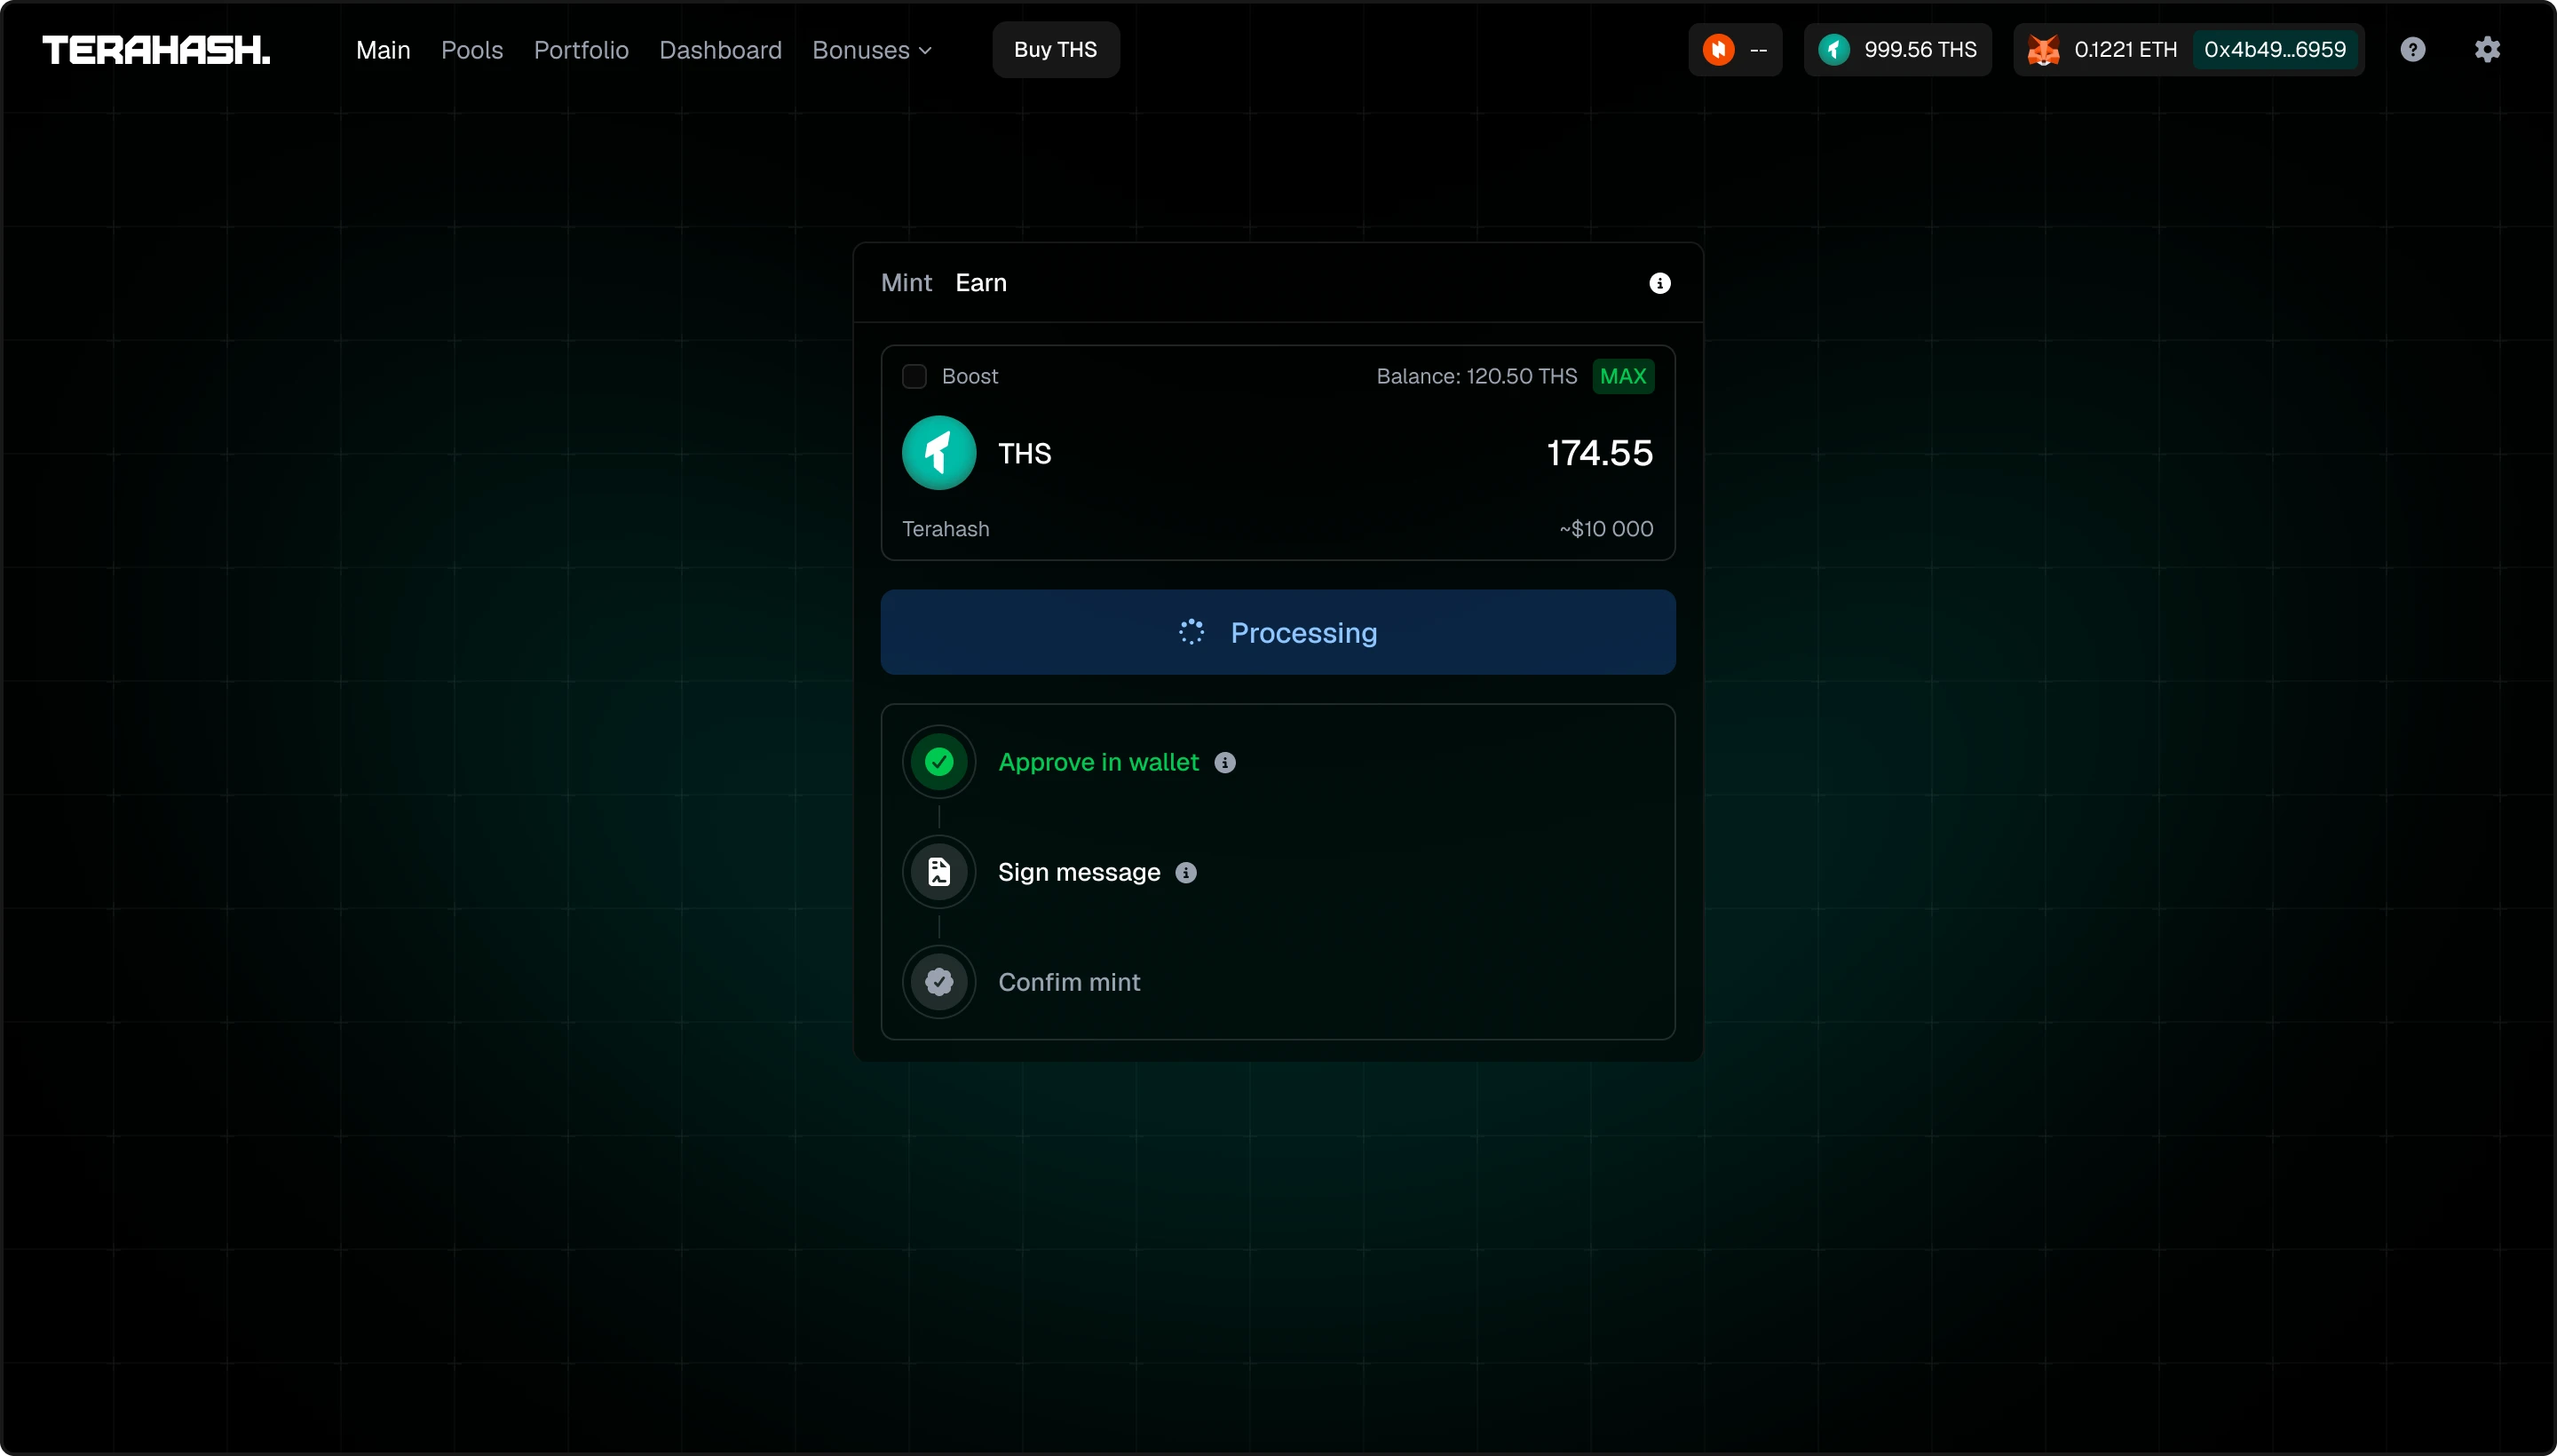Click the THS token icon beside 999.56 THS
The image size is (2557, 1456).
[x=1833, y=50]
